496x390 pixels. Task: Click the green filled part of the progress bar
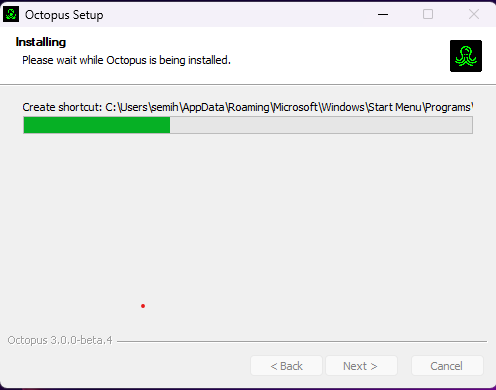pyautogui.click(x=97, y=125)
